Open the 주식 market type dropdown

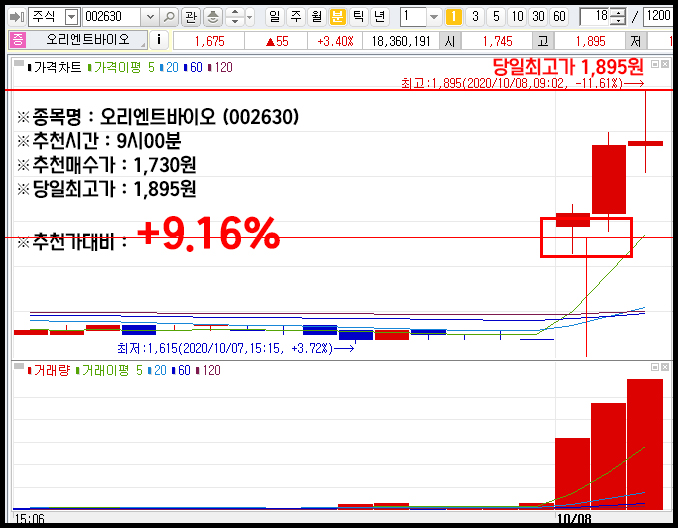point(71,17)
